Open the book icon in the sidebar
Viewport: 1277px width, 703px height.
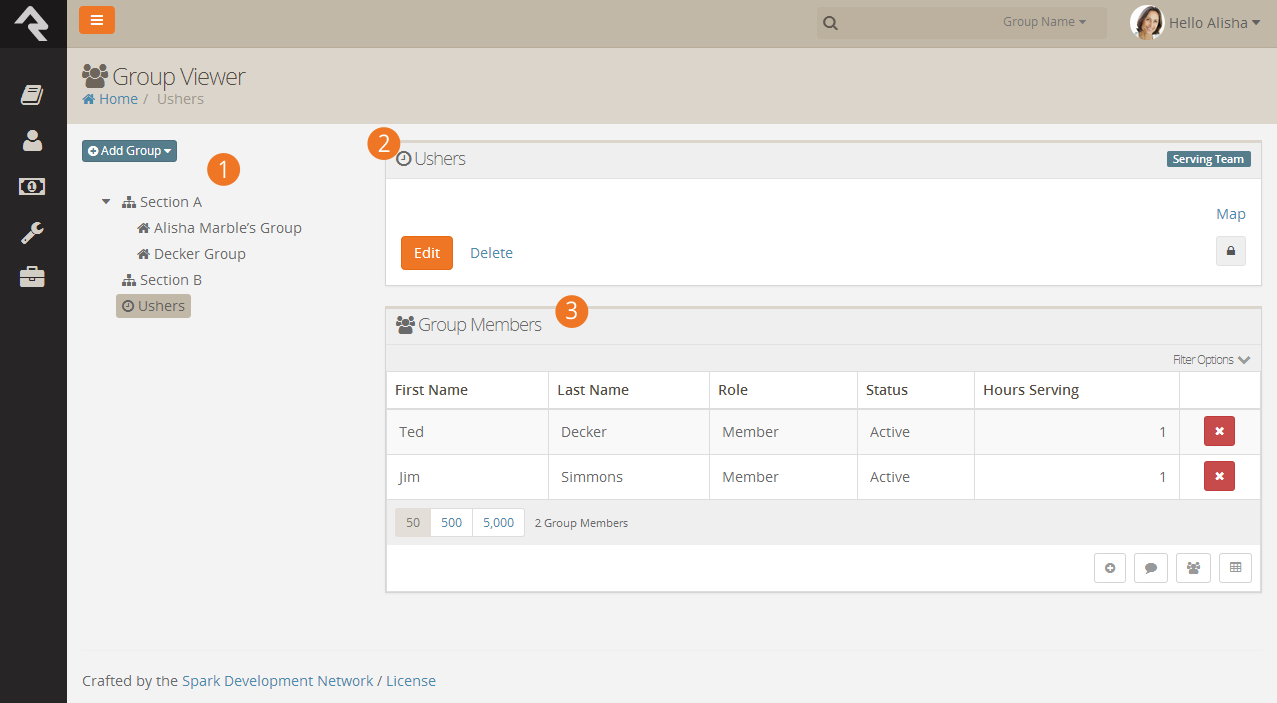(x=32, y=95)
